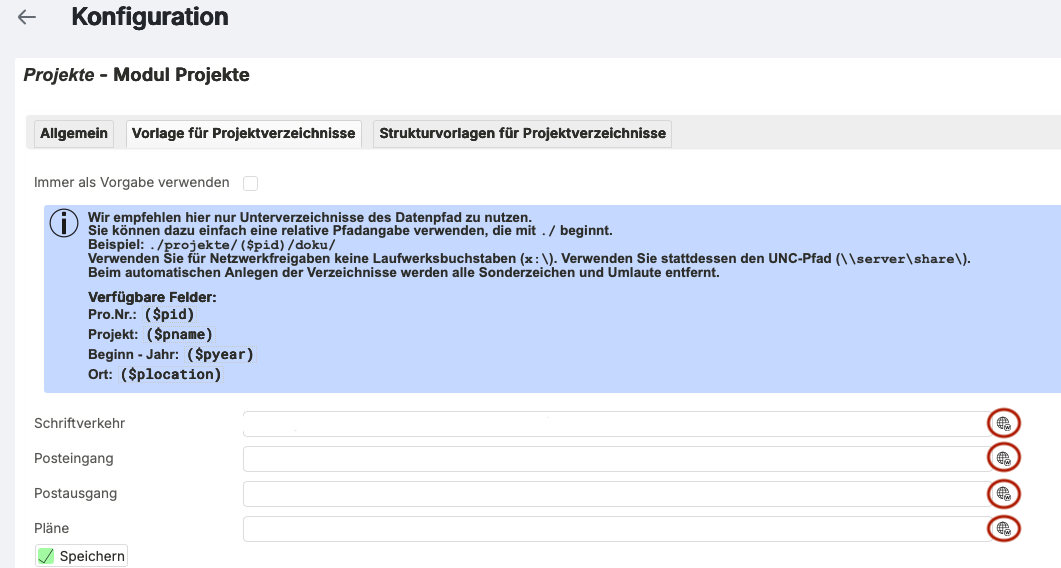Image resolution: width=1061 pixels, height=568 pixels.
Task: Click the ($pname) Projekt placeholder
Action: pyautogui.click(x=180, y=334)
